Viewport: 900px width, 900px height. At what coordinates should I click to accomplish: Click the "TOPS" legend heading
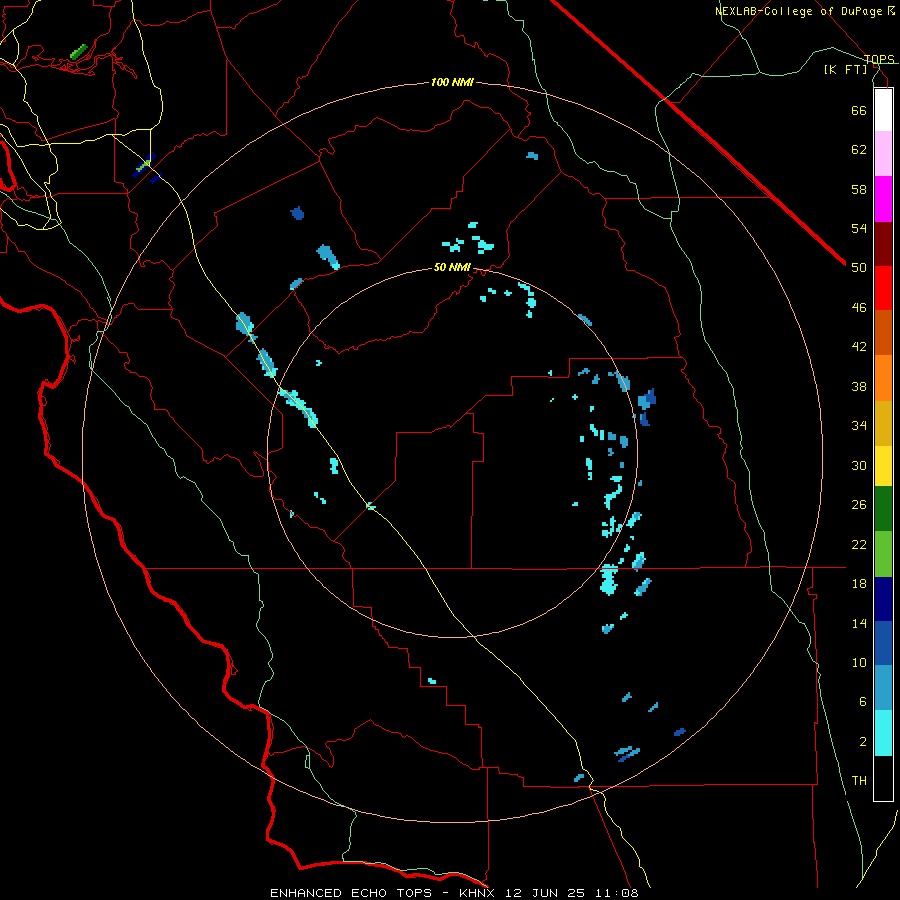879,59
